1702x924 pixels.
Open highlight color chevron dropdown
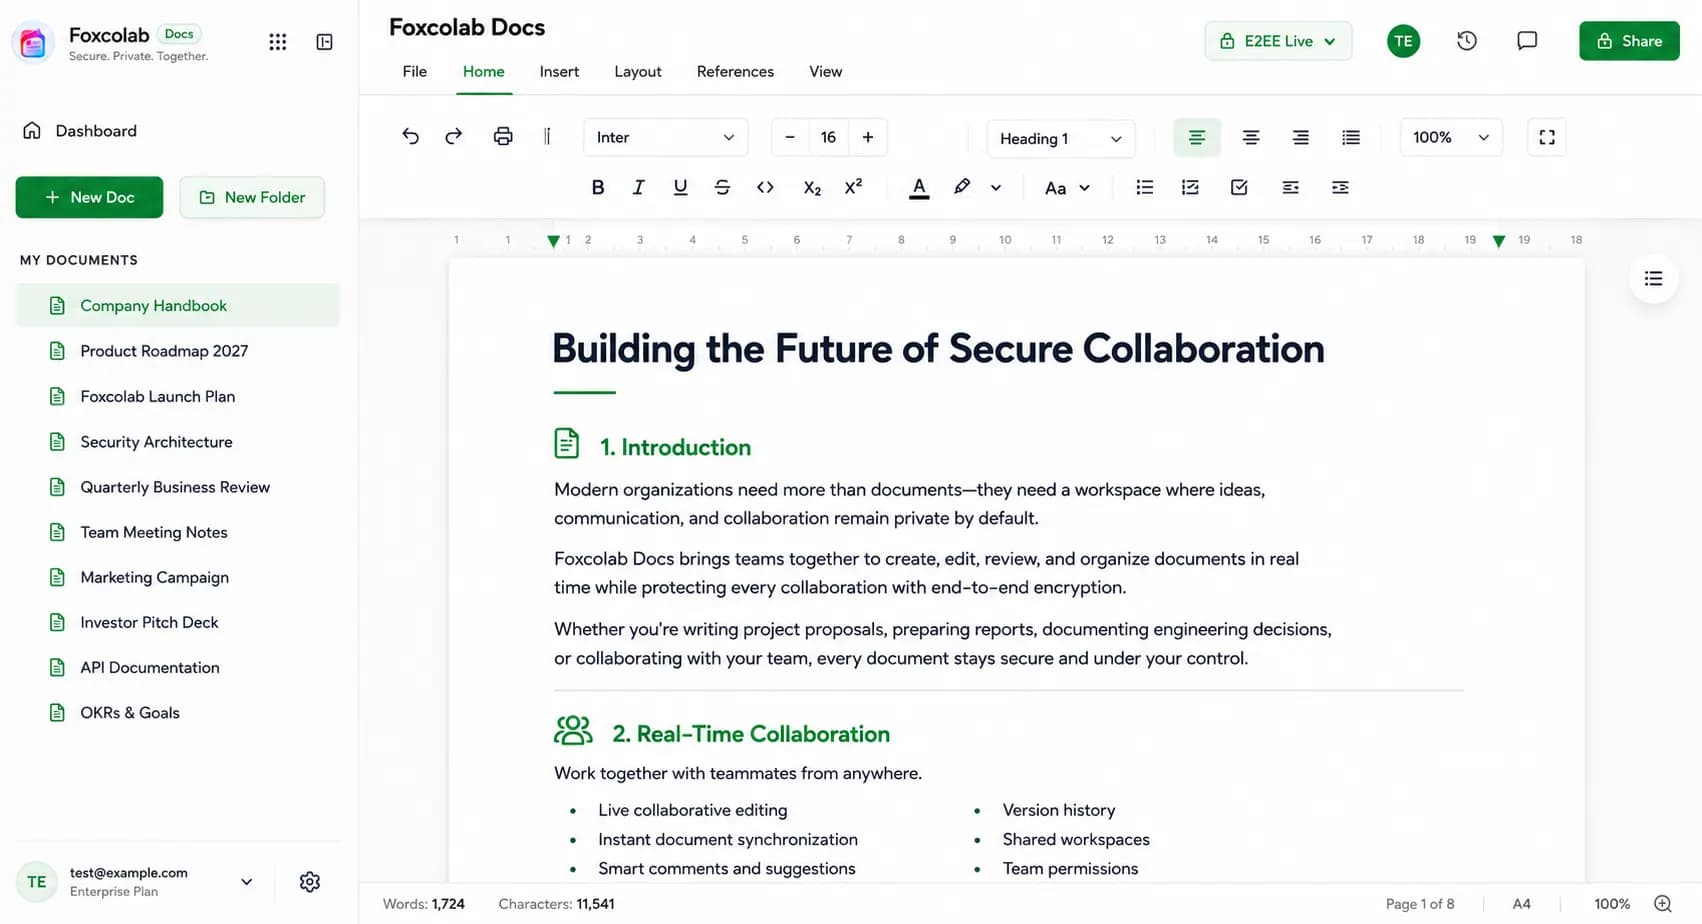click(996, 188)
